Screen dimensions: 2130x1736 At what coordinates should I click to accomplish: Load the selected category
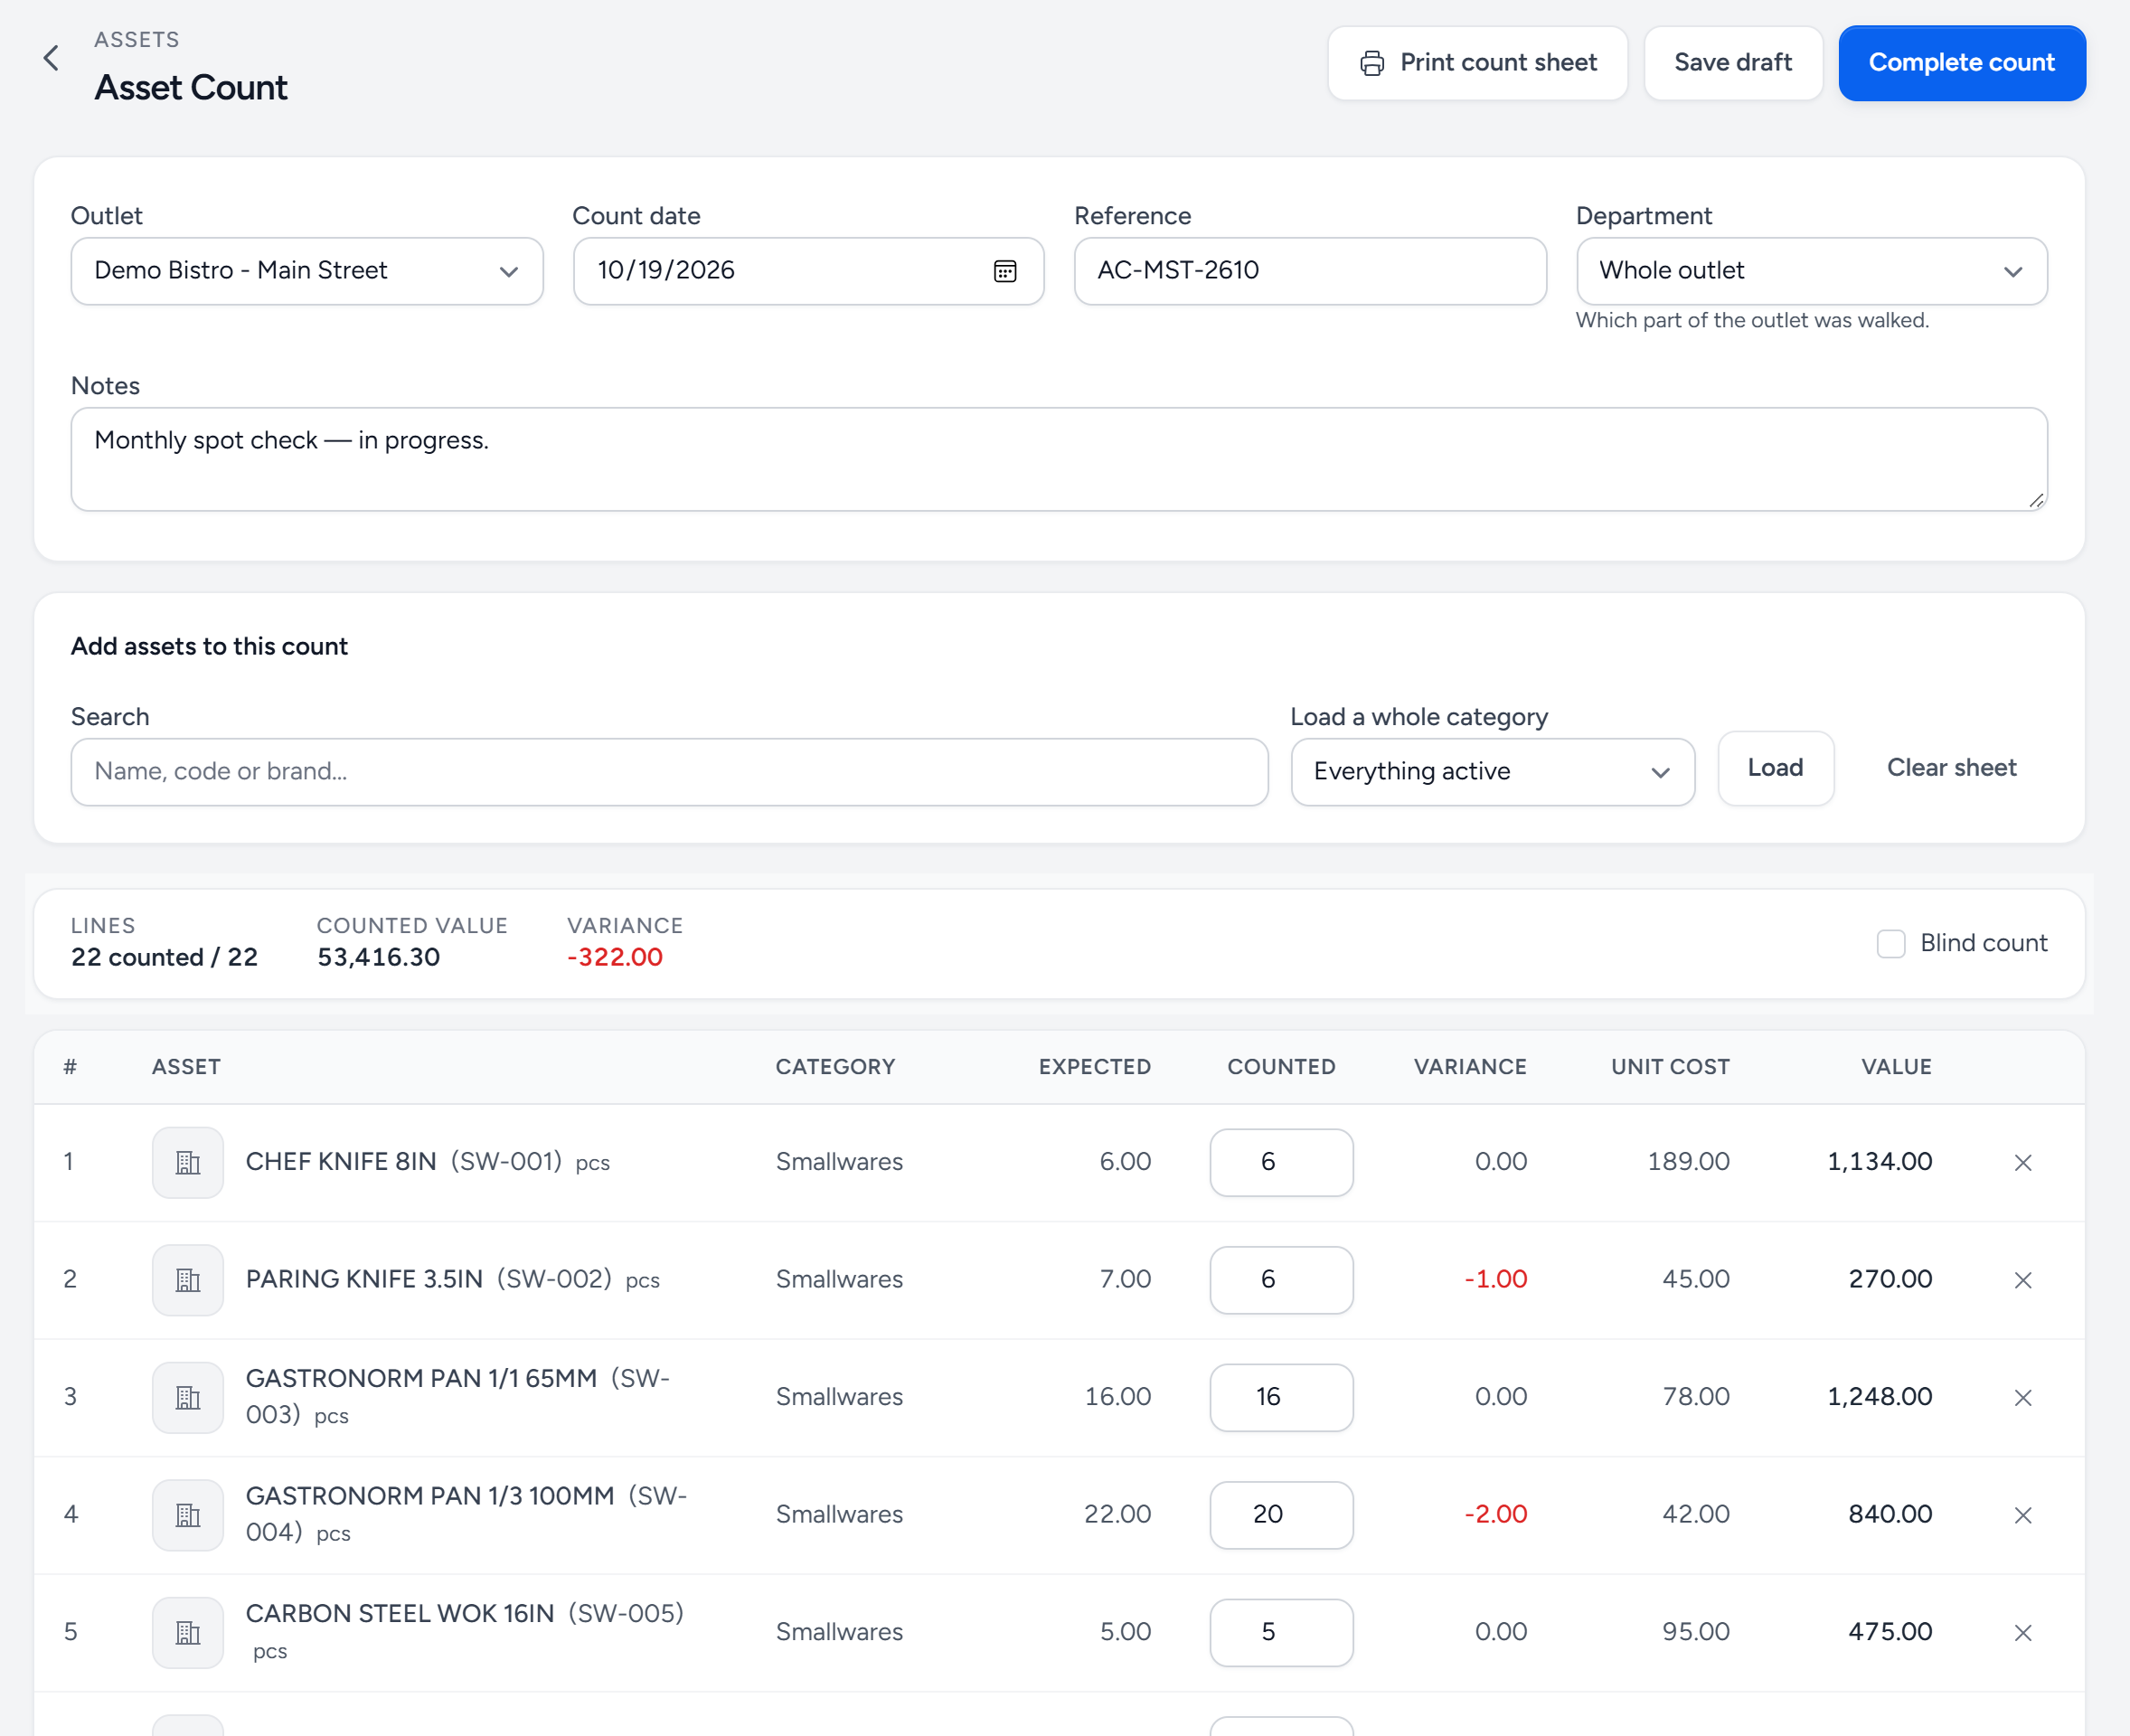coord(1775,768)
